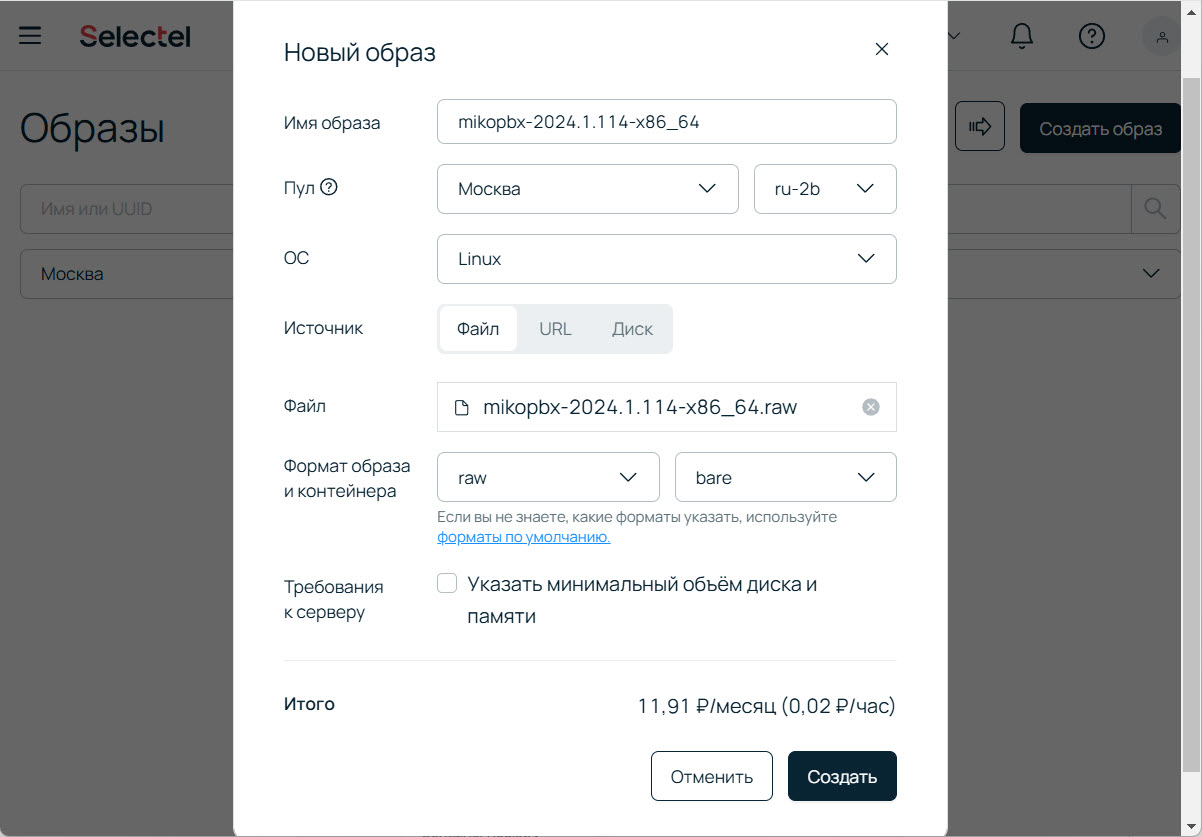Click the image name input field
1202x837 pixels.
click(x=666, y=122)
